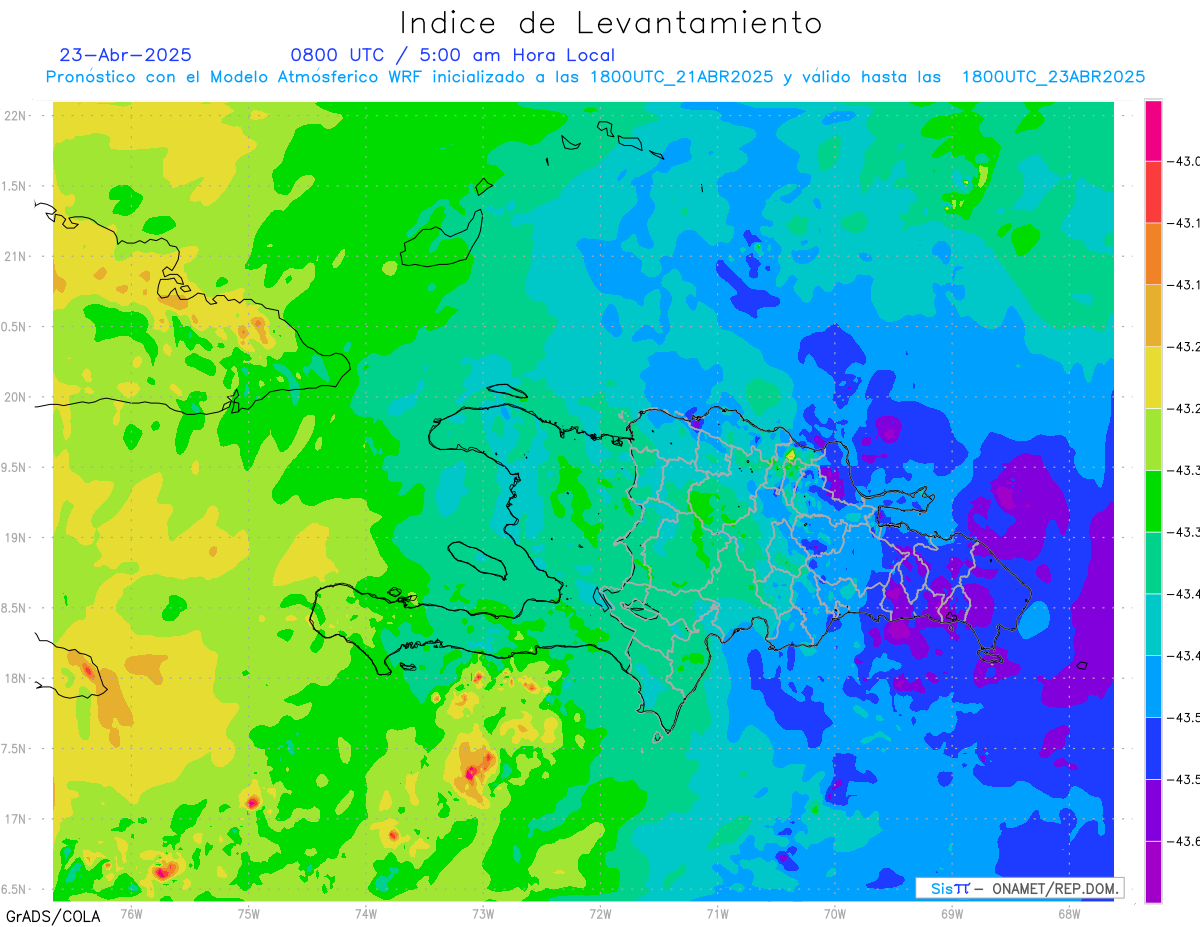Screen dimensions: 1200x927
Task: Pick the royal blue swatch in the colorbar
Action: [x=1153, y=748]
